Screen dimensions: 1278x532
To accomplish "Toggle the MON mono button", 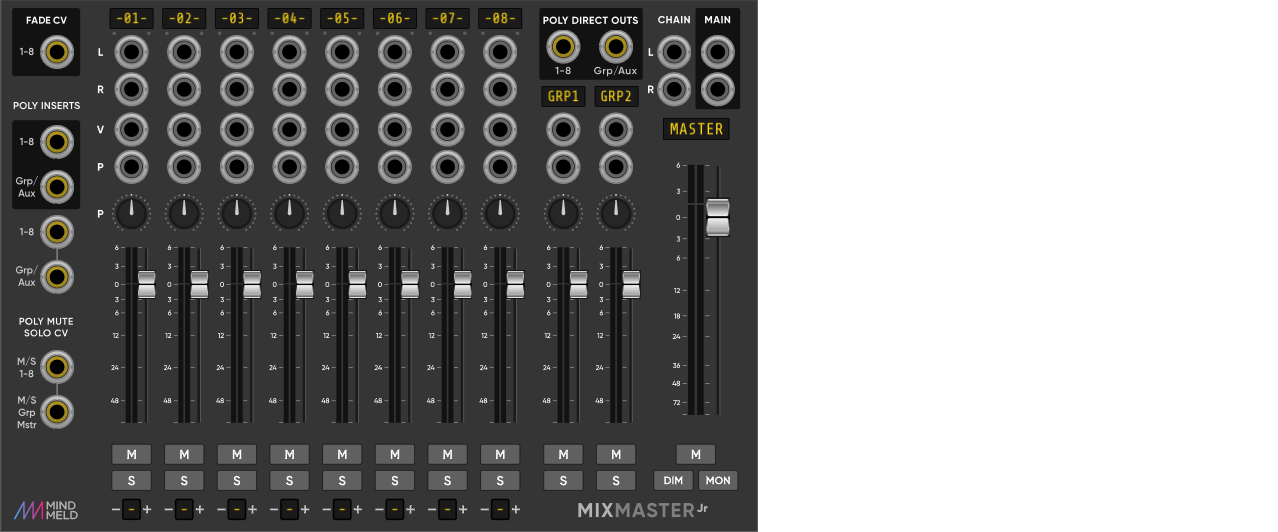I will [718, 480].
